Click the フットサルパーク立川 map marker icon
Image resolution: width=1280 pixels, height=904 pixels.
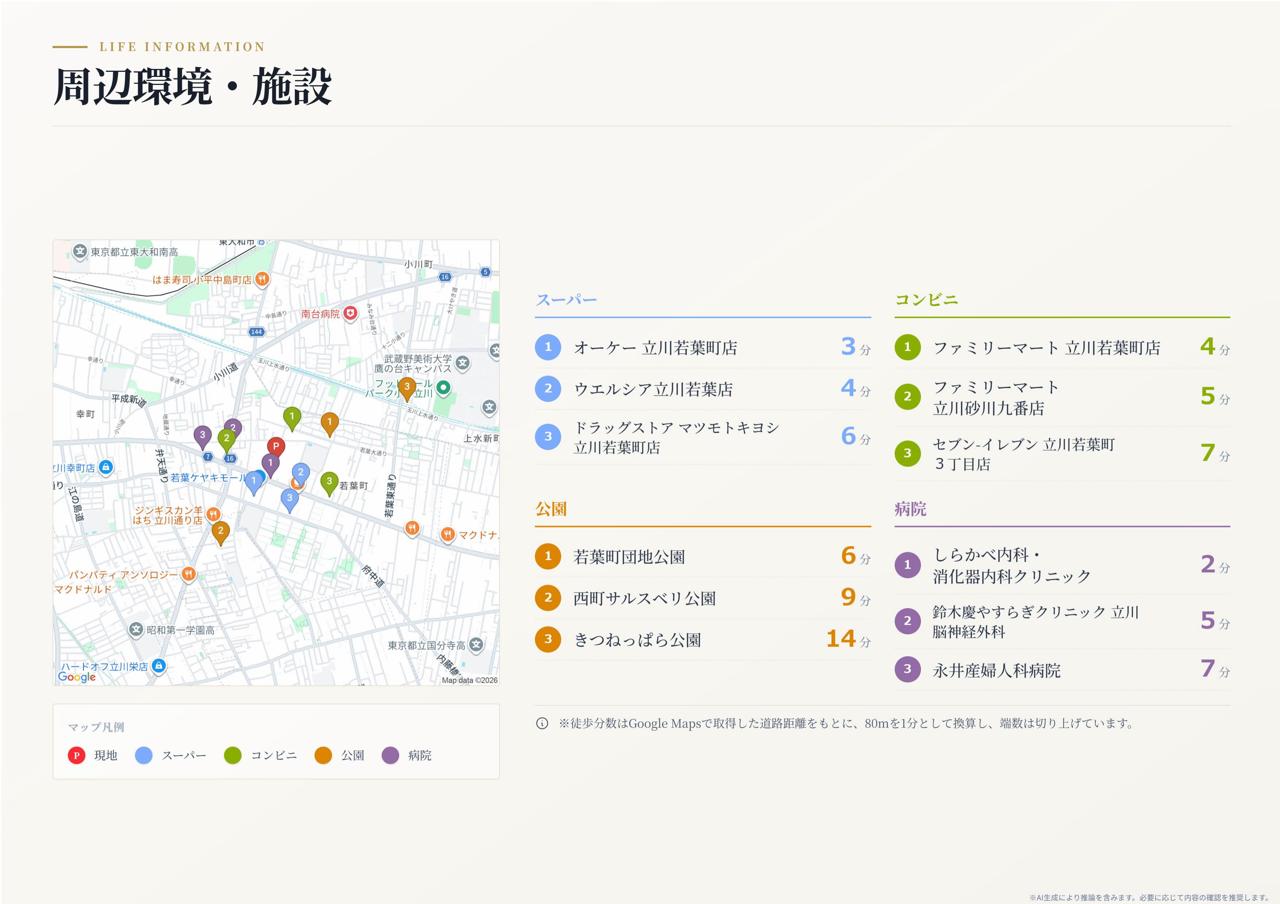443,387
